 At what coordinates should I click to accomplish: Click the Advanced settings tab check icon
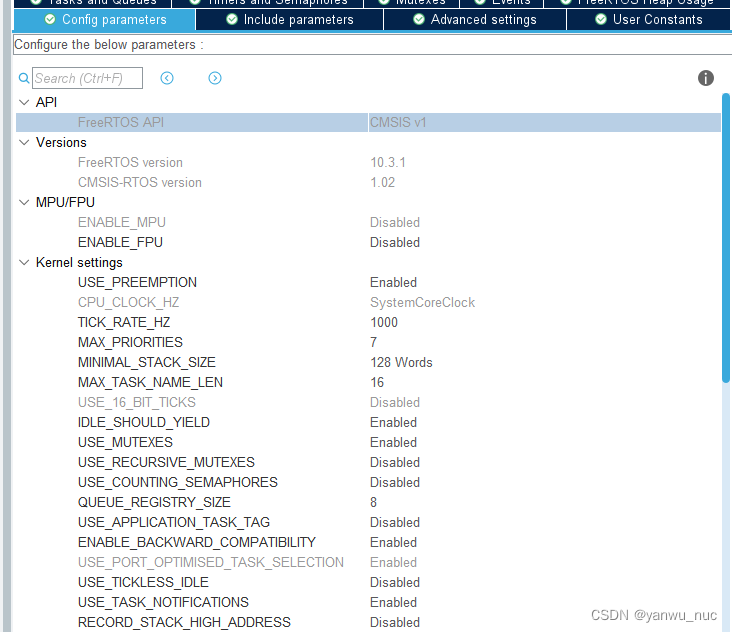tap(419, 20)
